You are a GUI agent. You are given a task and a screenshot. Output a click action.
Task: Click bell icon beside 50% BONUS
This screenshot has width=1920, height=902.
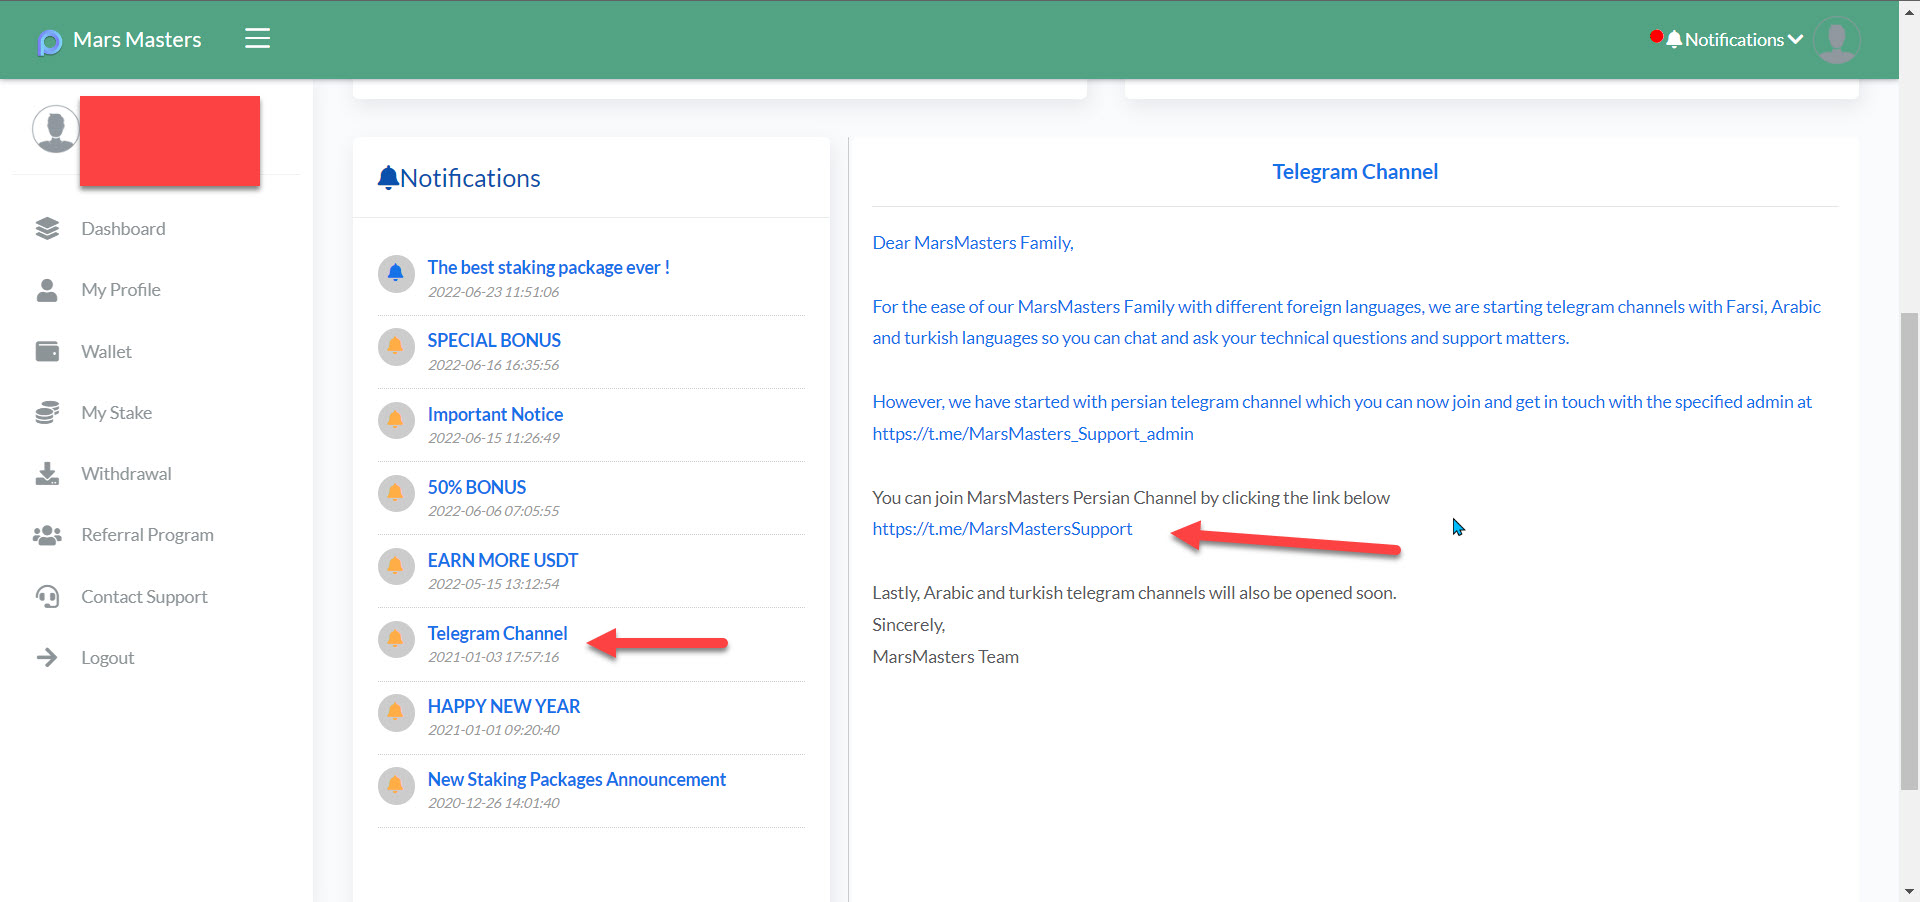396,492
